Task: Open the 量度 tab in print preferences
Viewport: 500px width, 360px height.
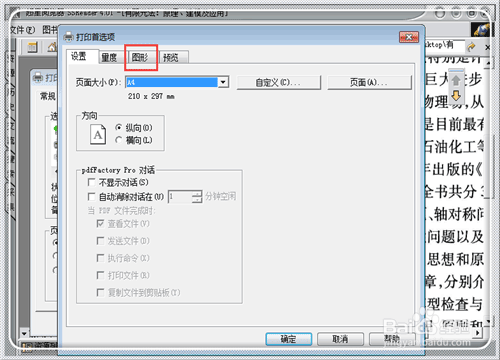Action: click(111, 57)
